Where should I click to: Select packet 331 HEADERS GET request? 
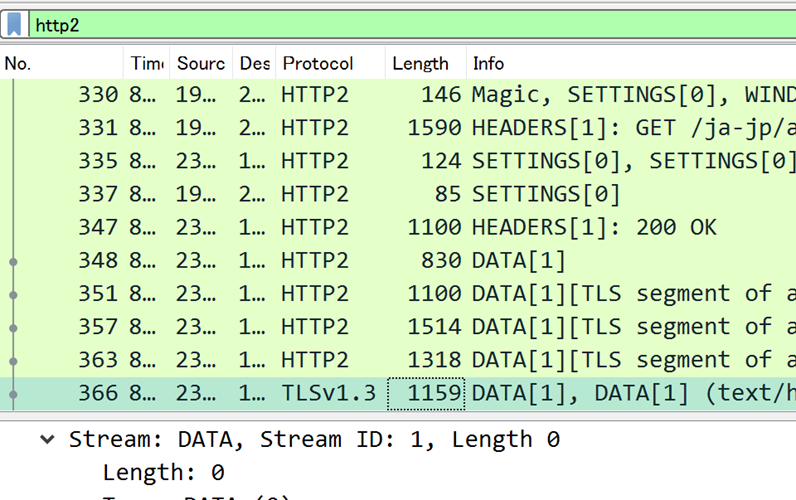[x=400, y=128]
